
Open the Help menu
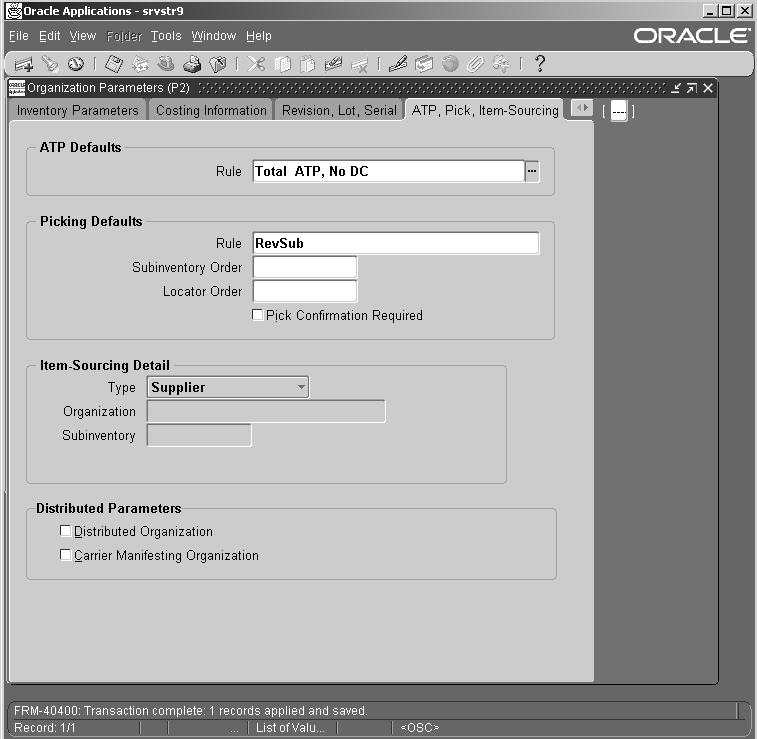pos(259,36)
